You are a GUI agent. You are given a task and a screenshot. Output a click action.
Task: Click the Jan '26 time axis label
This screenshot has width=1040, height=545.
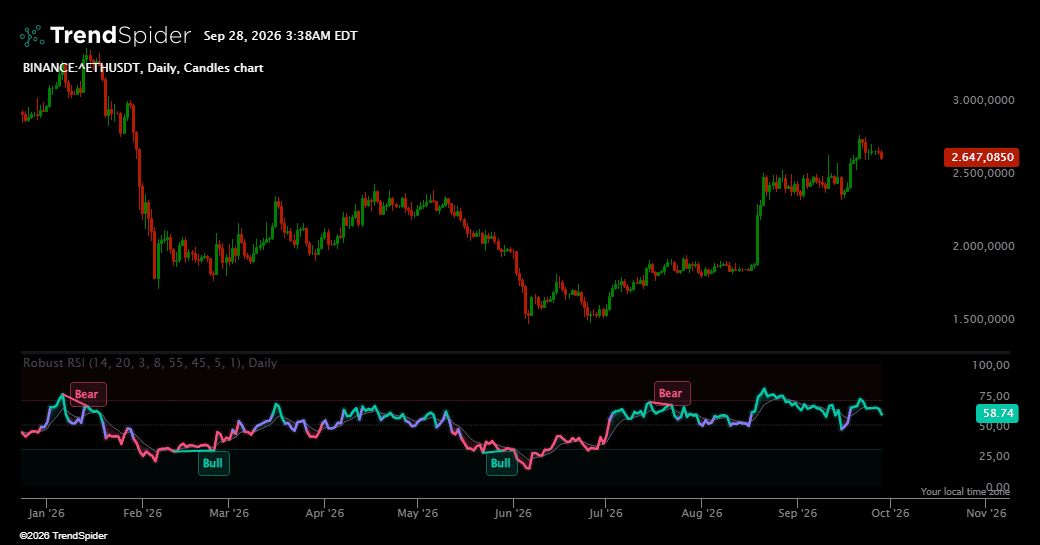[46, 513]
